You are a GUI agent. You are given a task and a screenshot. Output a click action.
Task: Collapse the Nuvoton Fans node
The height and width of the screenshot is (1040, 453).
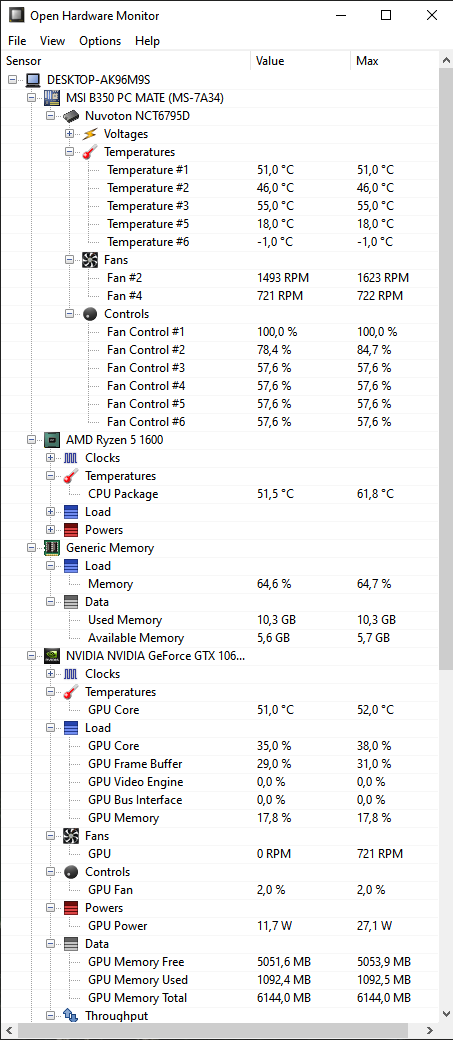[69, 260]
